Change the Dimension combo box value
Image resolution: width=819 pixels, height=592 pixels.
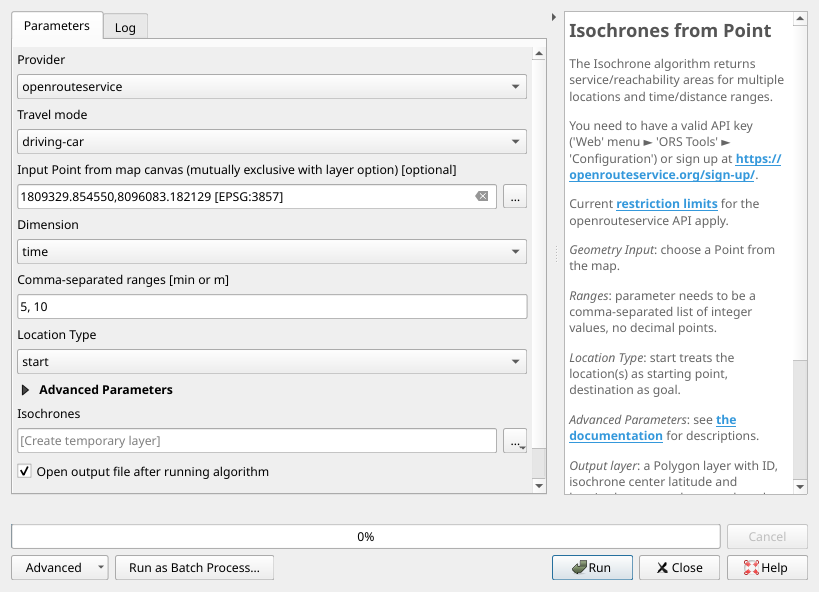pyautogui.click(x=272, y=252)
